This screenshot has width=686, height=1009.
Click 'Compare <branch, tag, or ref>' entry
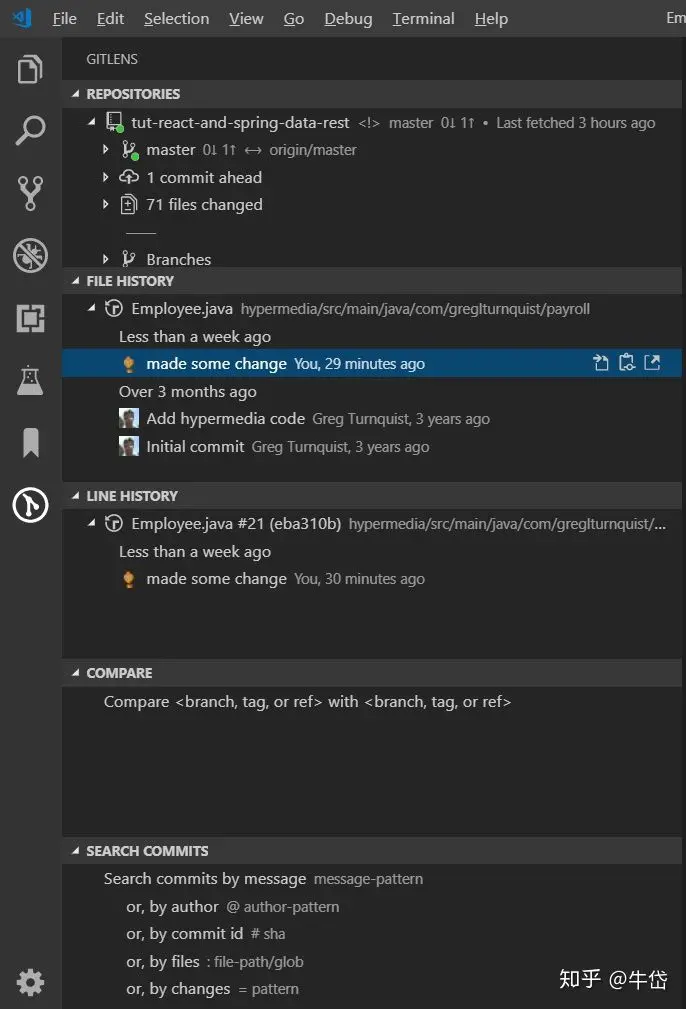(307, 701)
